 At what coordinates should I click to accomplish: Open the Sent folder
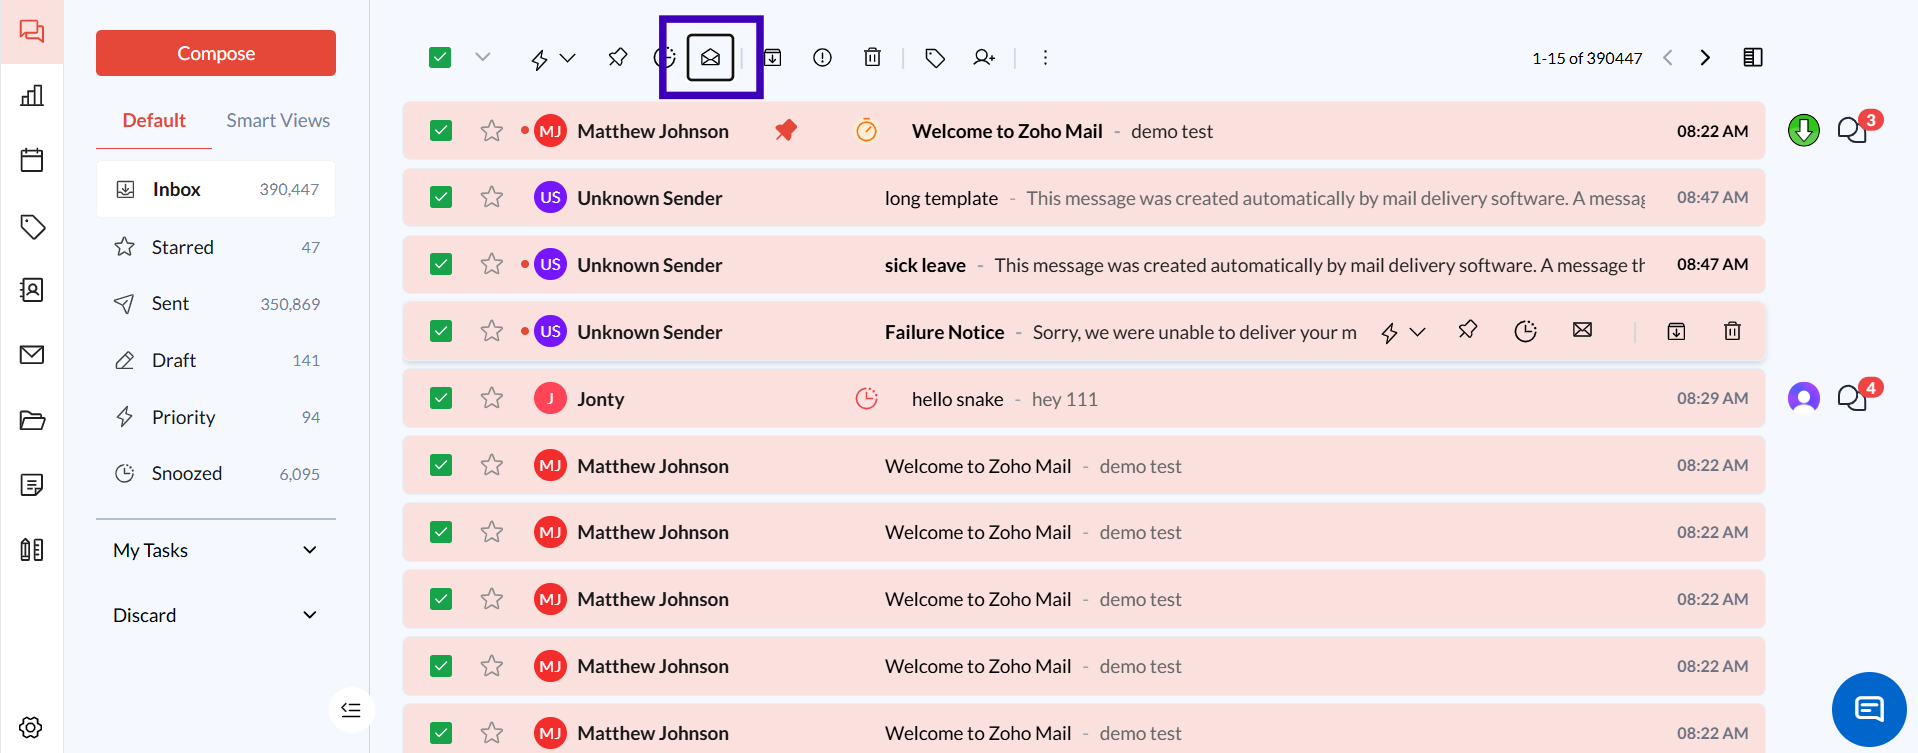coord(170,303)
